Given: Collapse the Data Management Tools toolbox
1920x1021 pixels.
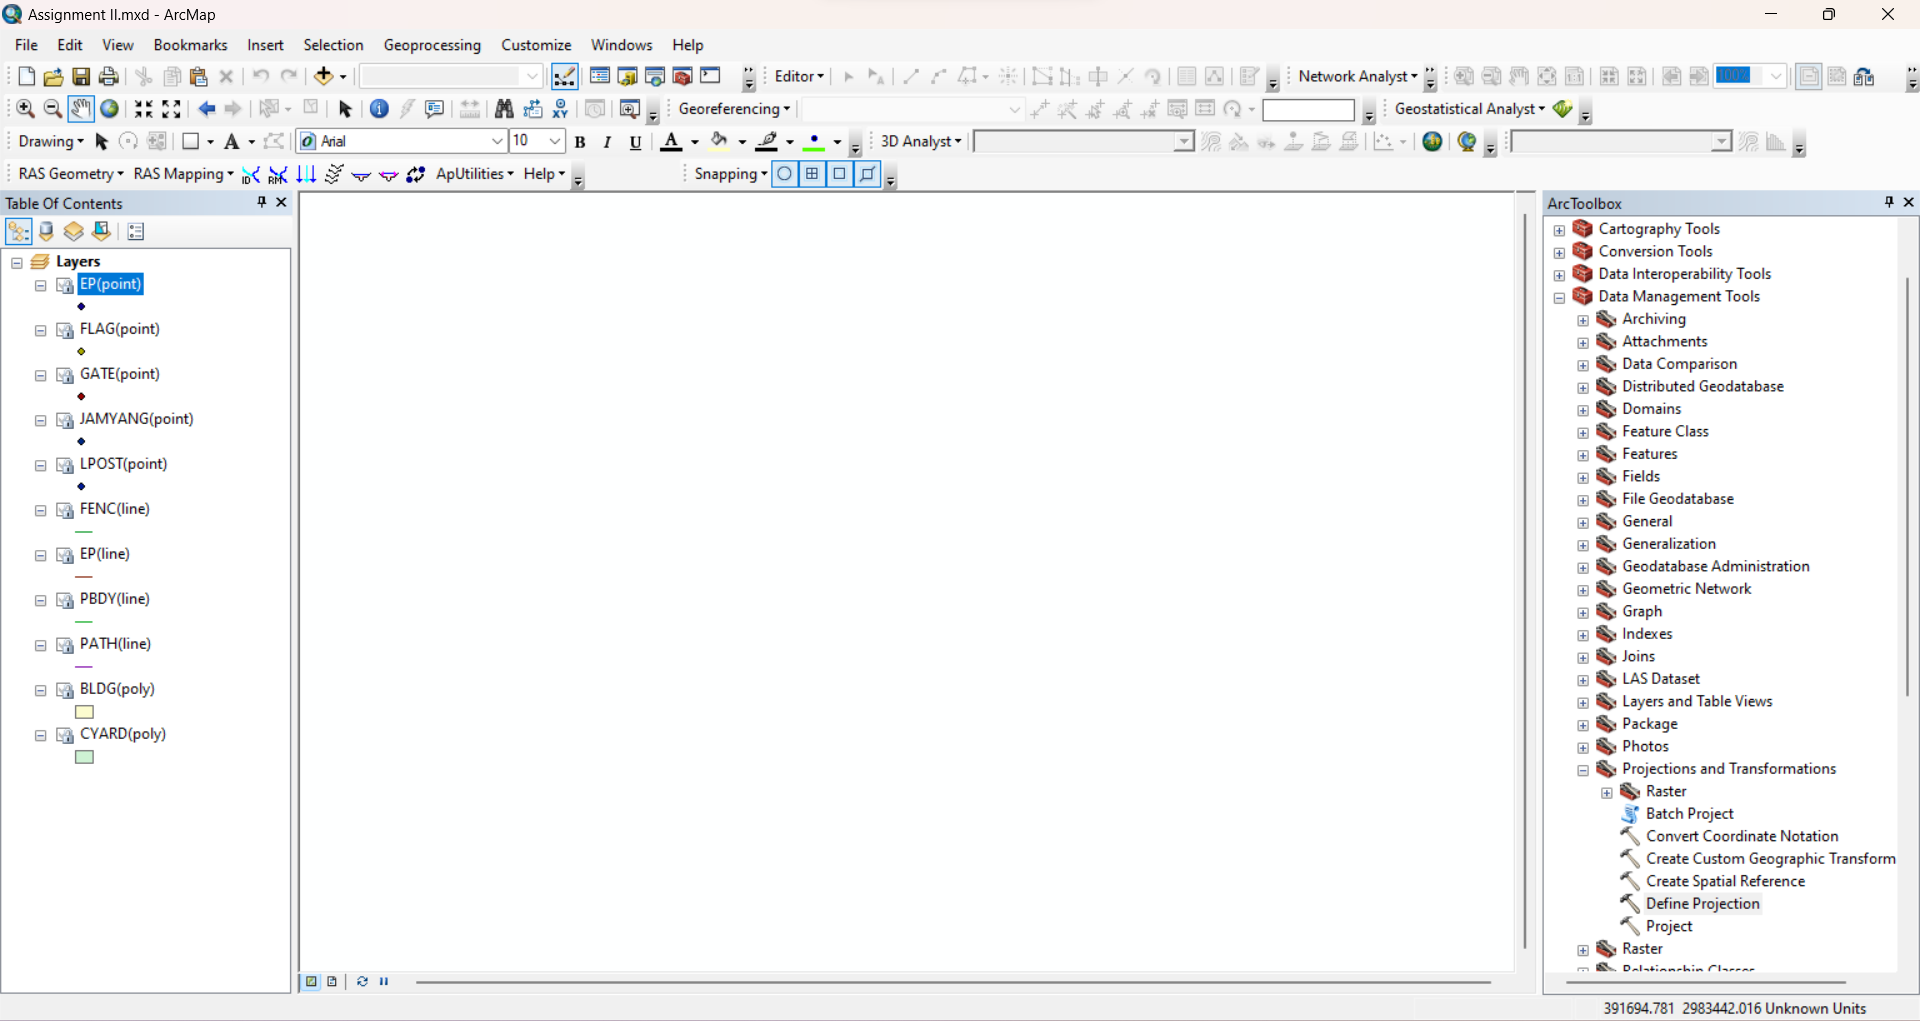Looking at the screenshot, I should tap(1559, 298).
